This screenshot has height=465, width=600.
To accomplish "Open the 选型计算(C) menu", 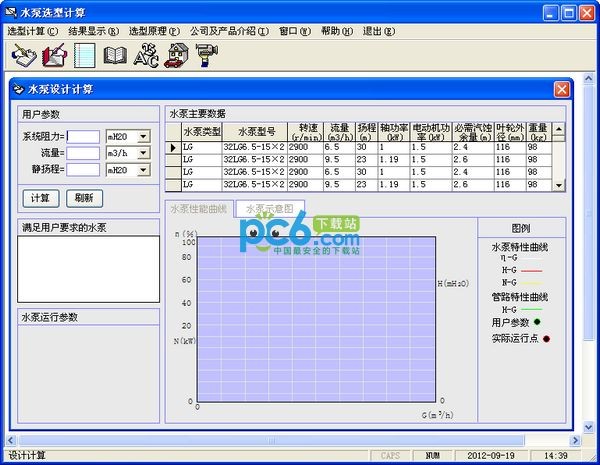I will tap(33, 31).
